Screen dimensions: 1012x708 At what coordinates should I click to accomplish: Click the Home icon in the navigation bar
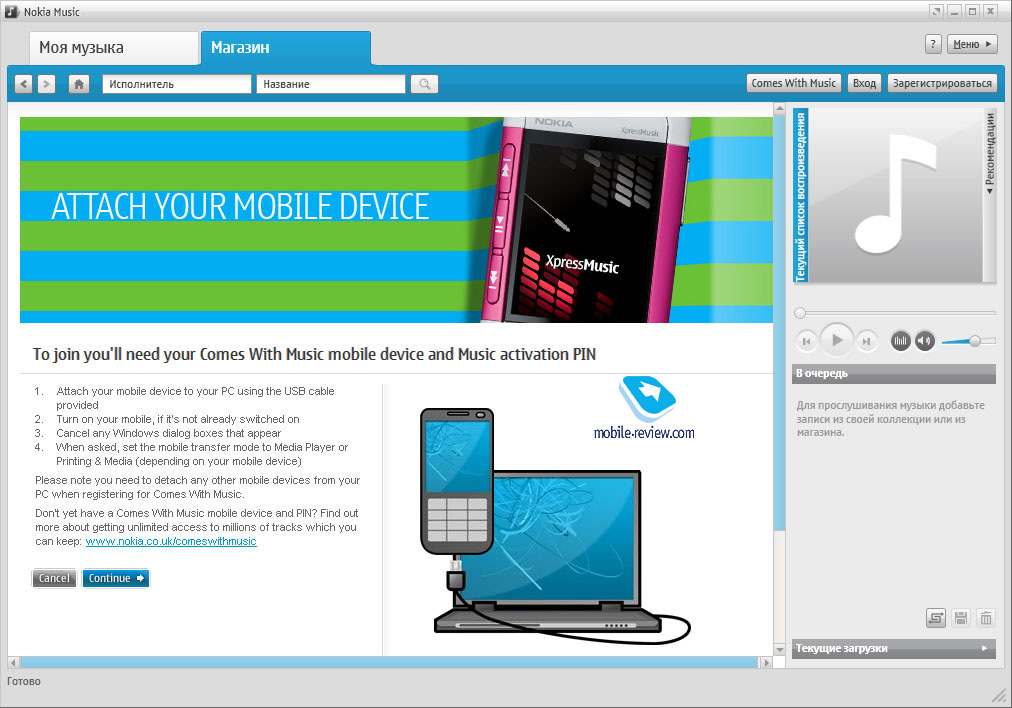pos(80,84)
